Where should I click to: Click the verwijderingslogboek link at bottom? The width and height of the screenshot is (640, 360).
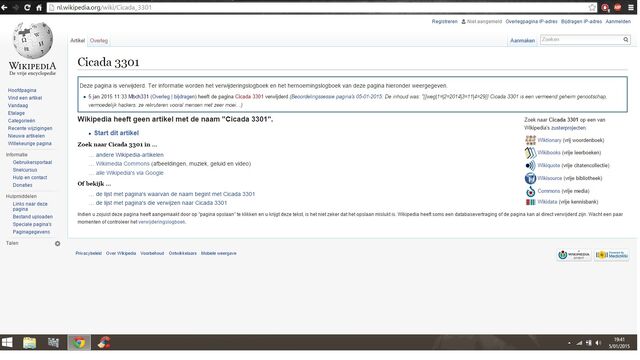click(162, 222)
